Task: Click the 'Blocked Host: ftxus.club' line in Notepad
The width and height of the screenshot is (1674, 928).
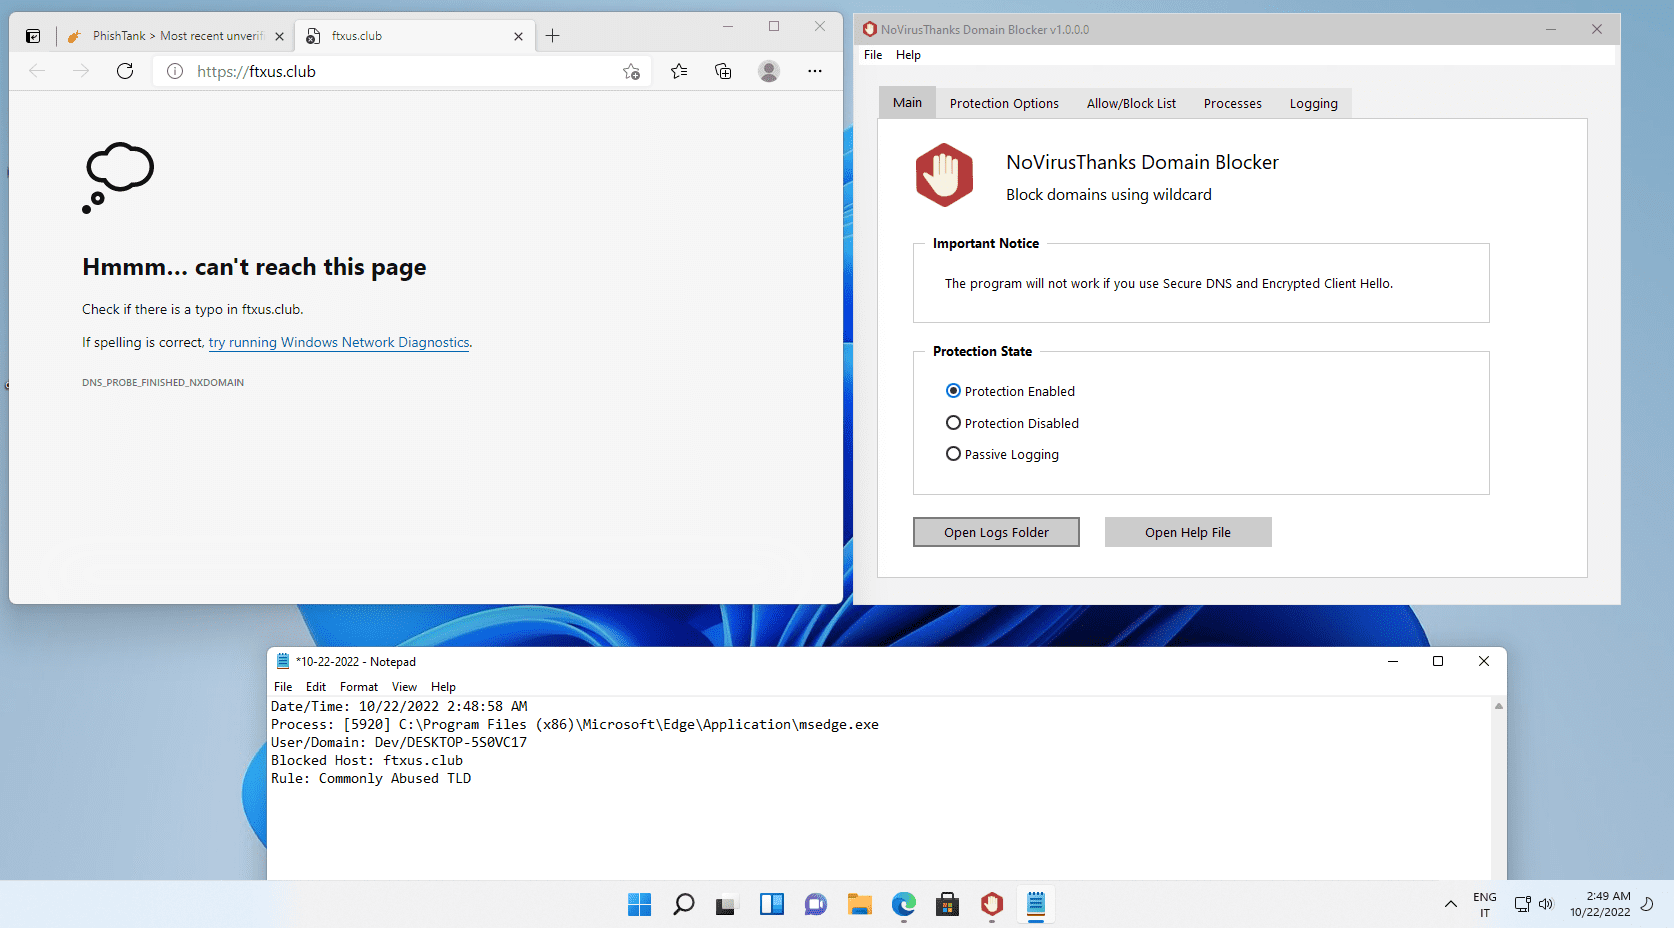Action: point(367,760)
